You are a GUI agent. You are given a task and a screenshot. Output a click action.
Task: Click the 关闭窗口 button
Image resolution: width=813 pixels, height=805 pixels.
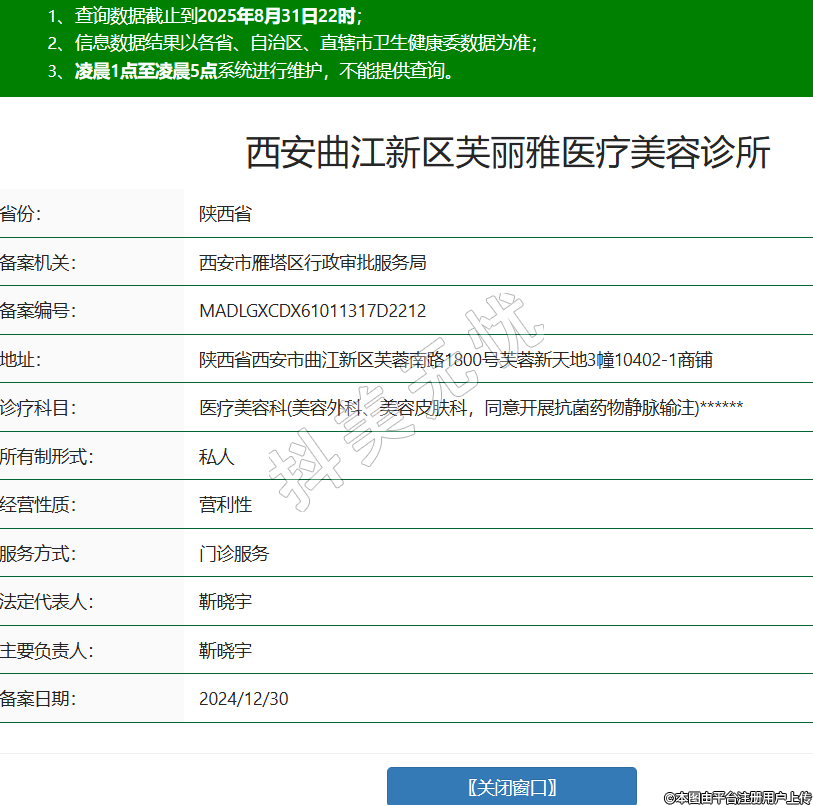[x=511, y=786]
